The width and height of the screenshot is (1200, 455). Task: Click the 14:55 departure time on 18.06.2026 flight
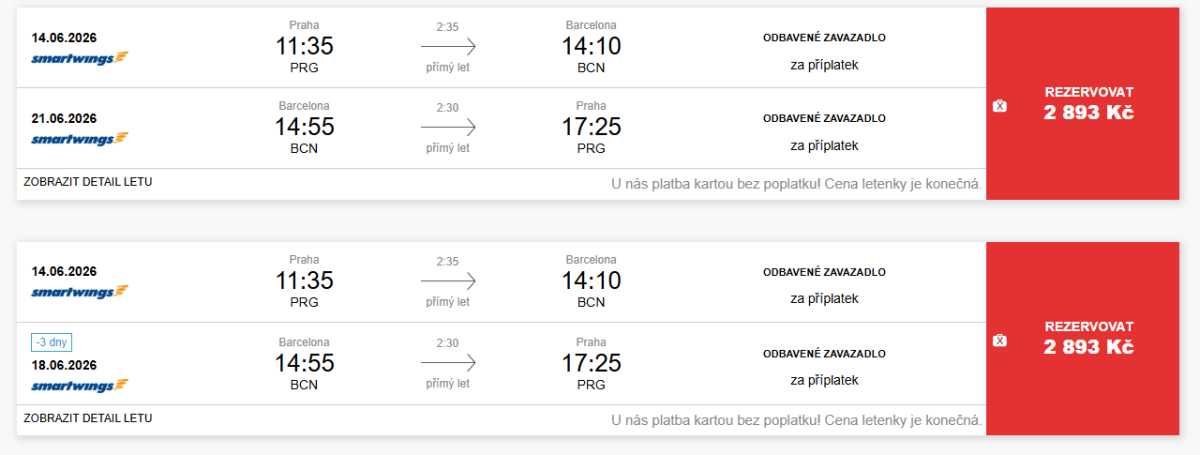304,362
